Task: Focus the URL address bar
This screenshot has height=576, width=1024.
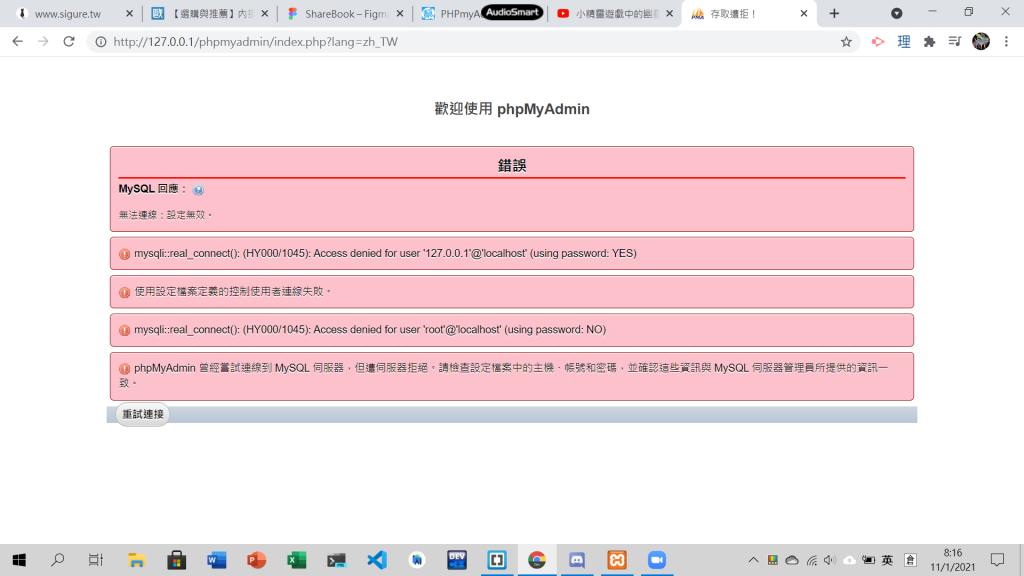Action: click(470, 42)
